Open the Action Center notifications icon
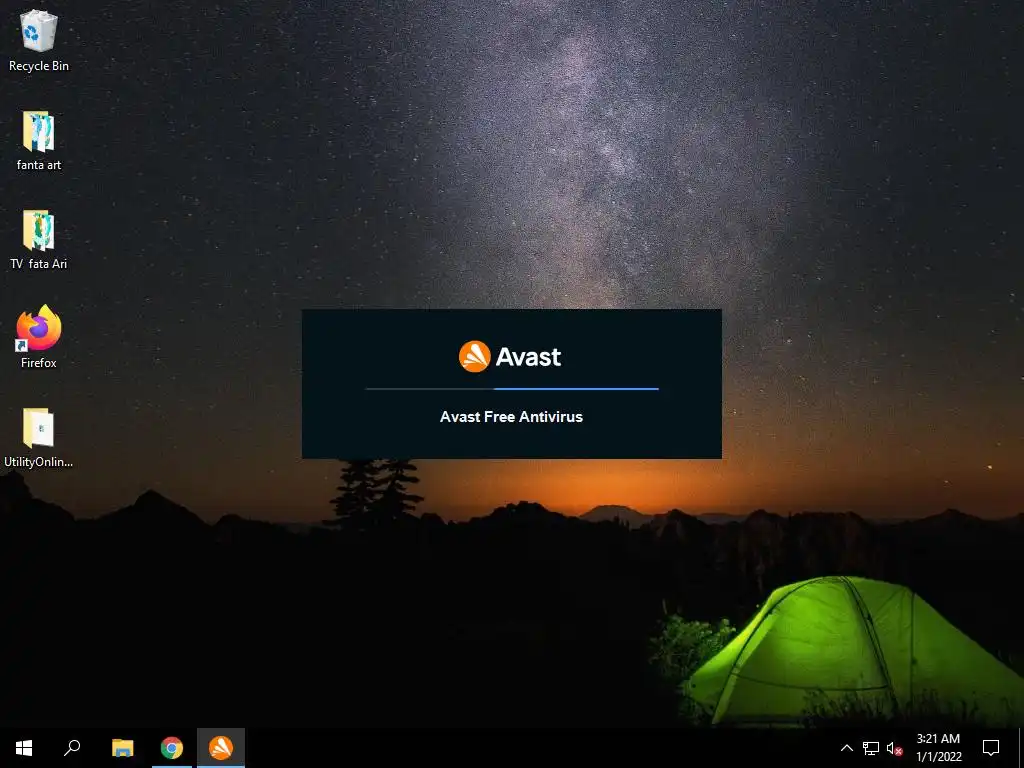The image size is (1024, 768). (991, 748)
